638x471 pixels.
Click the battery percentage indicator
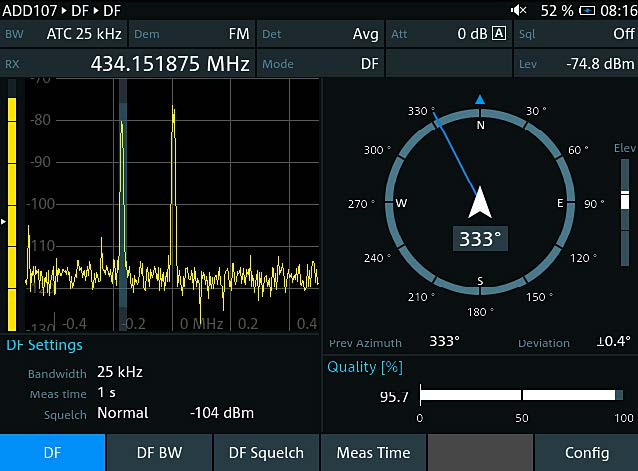coord(557,10)
